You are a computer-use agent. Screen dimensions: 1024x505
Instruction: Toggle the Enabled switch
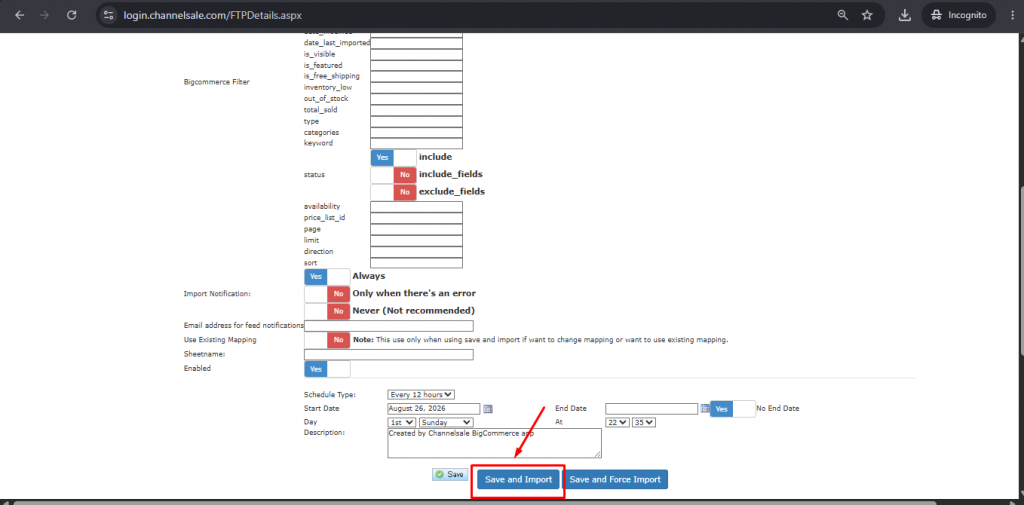[x=327, y=369]
